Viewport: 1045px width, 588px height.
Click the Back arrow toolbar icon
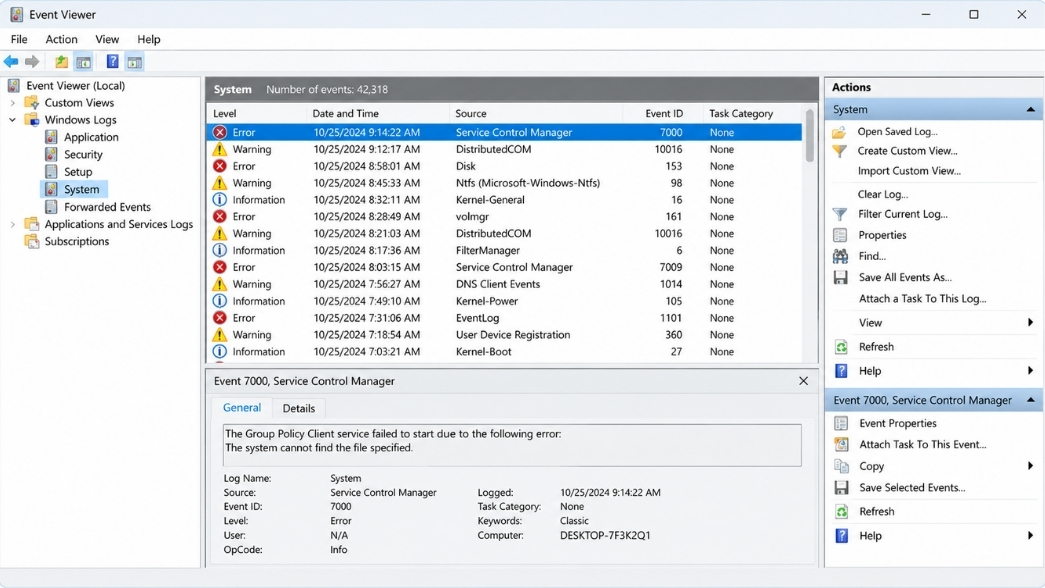(x=11, y=62)
